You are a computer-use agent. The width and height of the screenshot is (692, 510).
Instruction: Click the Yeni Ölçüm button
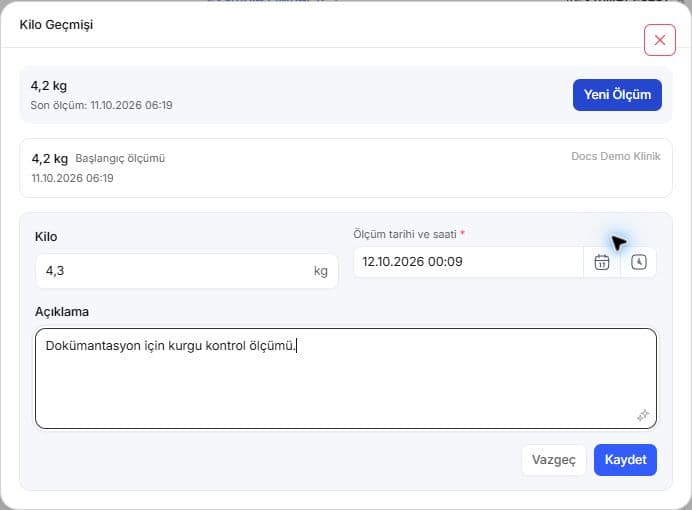[x=617, y=95]
